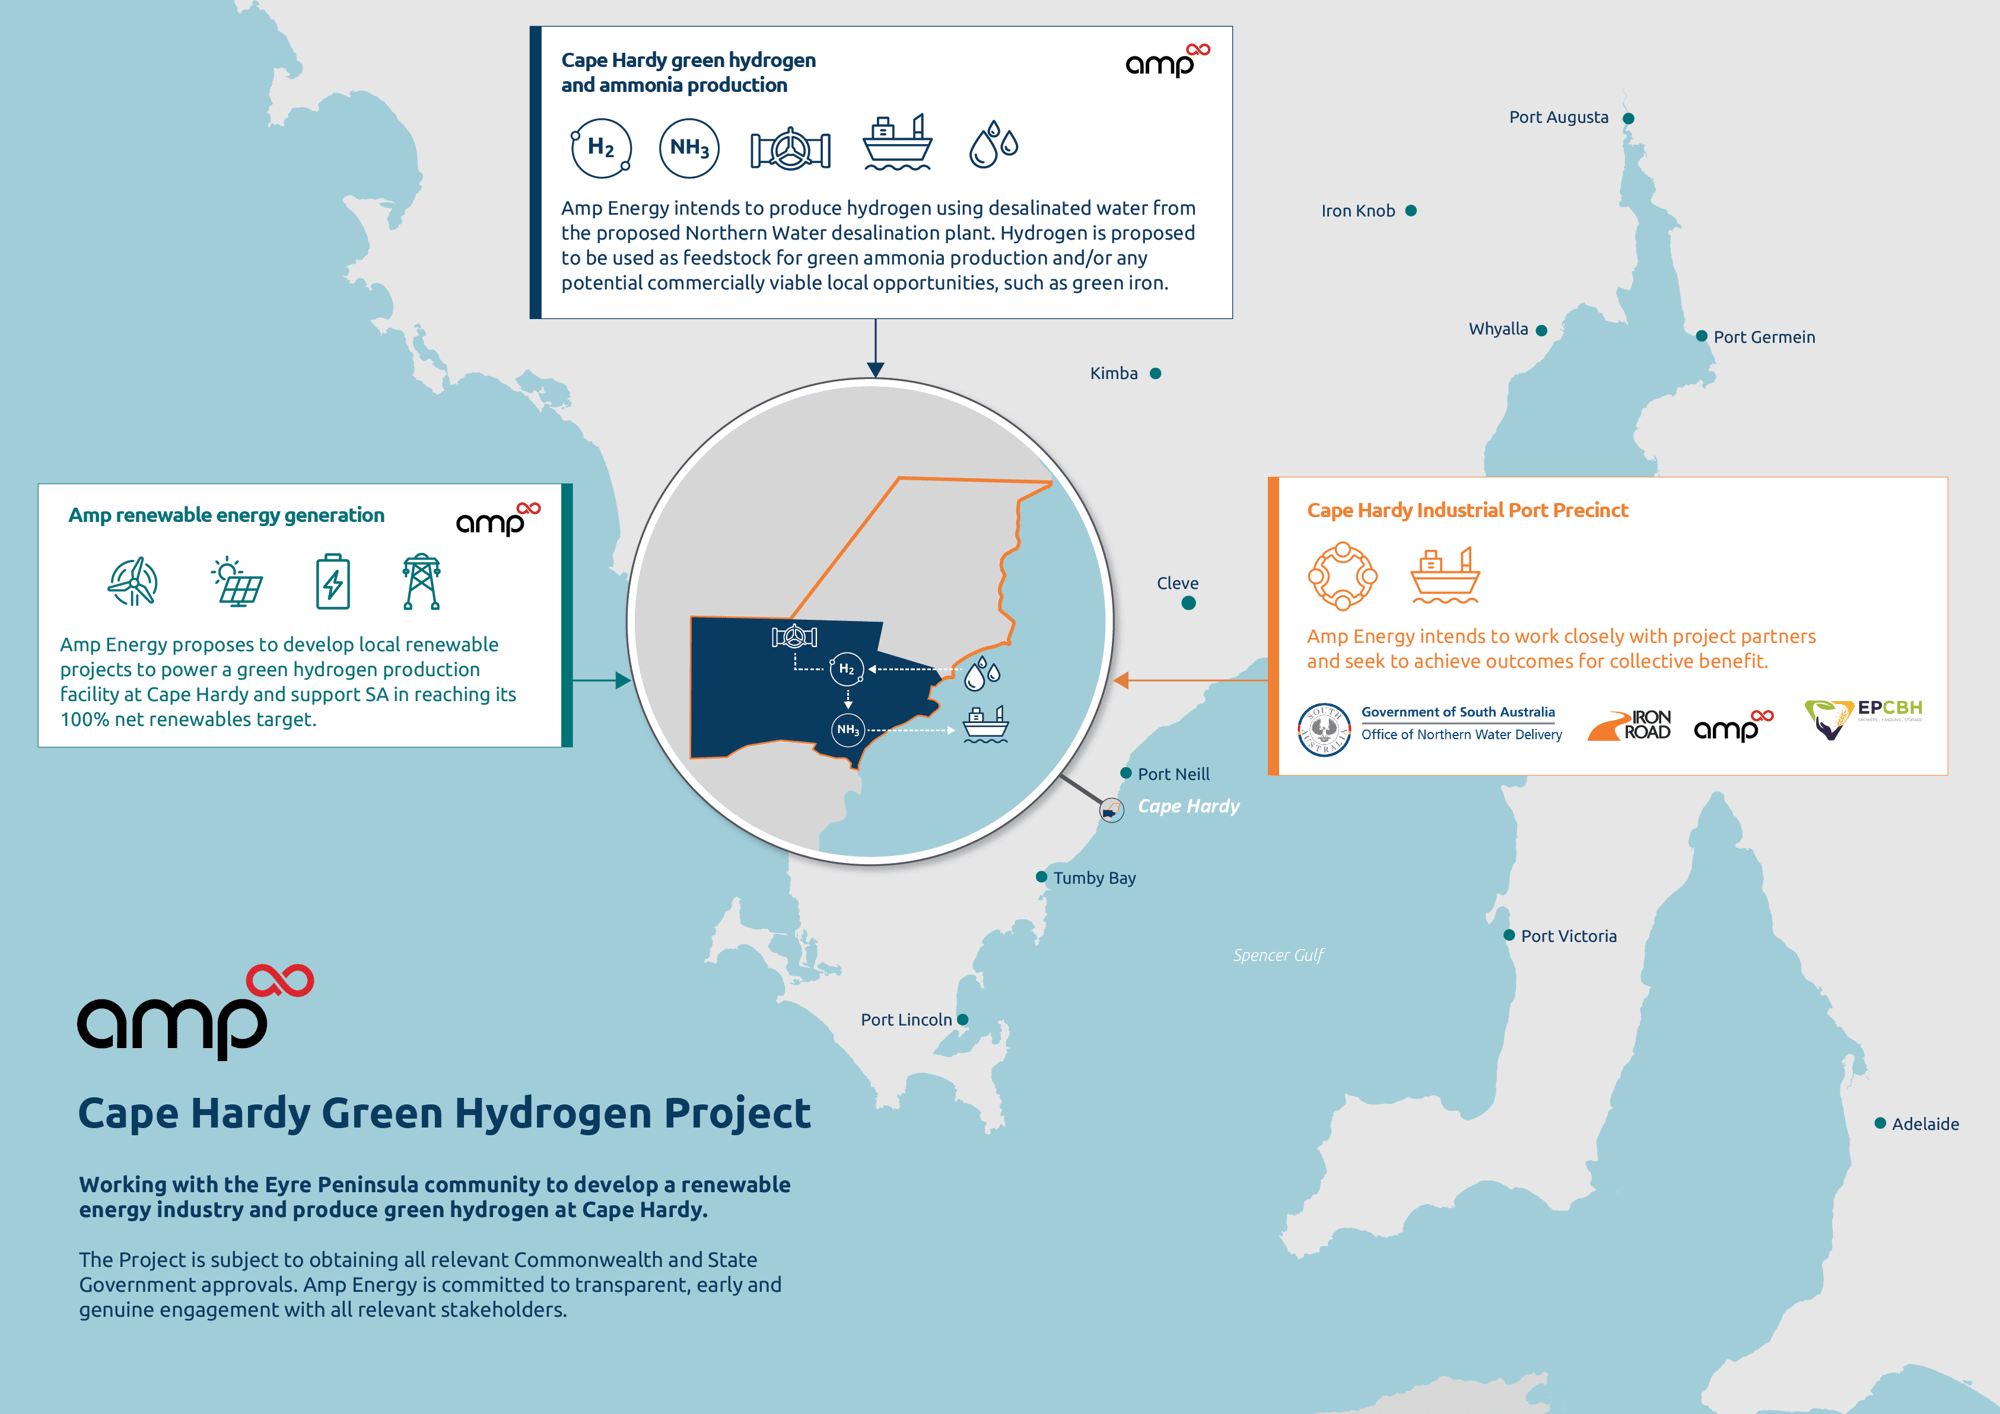Click the NH3 ammonia icon in top panel

[x=689, y=148]
